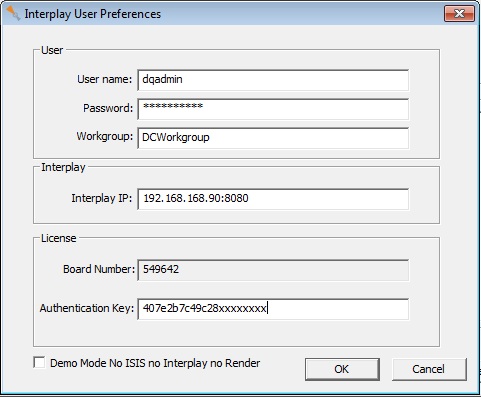Click the "Authentication Key:" label
Viewport: 481px width, 397px height.
[87, 308]
